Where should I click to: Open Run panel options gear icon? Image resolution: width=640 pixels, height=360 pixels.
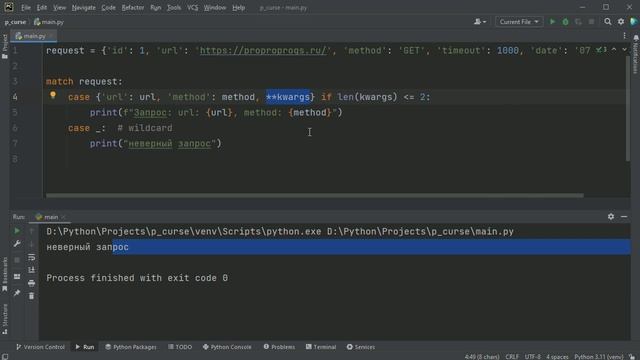coord(611,216)
